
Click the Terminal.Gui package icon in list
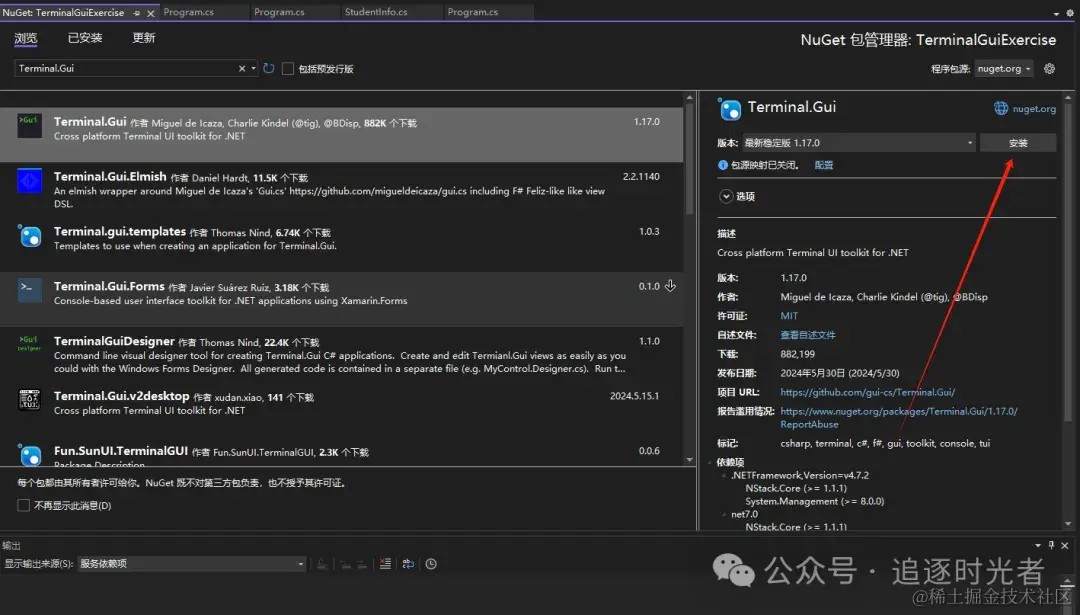point(30,126)
